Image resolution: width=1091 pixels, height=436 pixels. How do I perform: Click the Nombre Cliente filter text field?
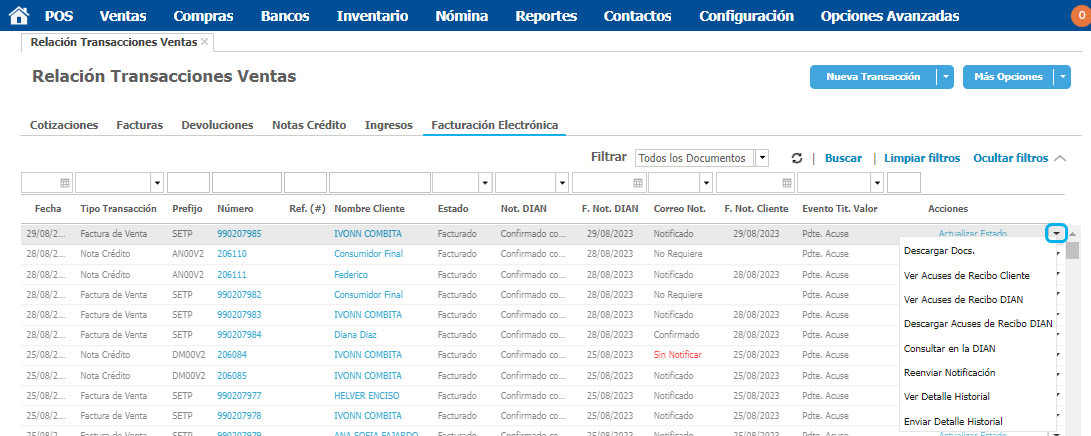point(379,183)
